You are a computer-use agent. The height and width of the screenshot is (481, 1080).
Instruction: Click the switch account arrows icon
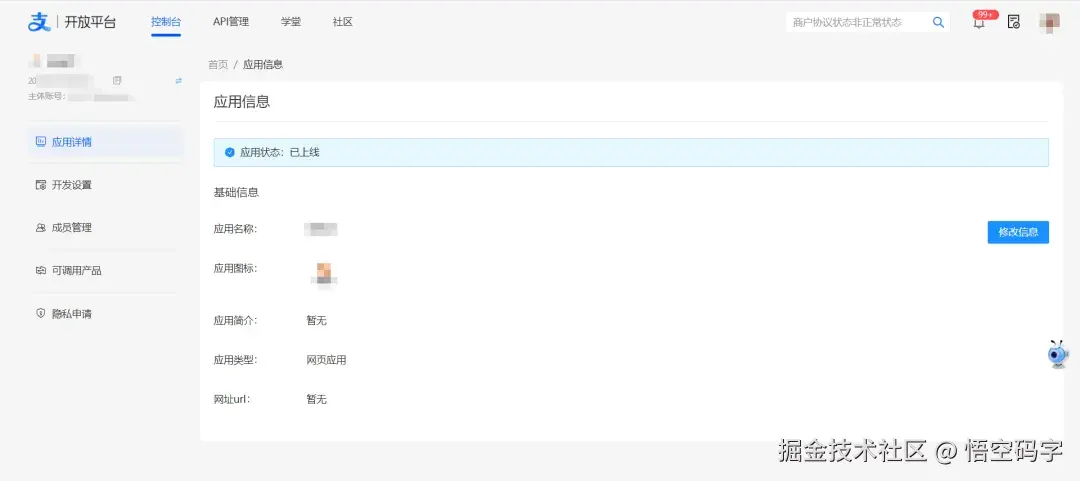[x=178, y=81]
